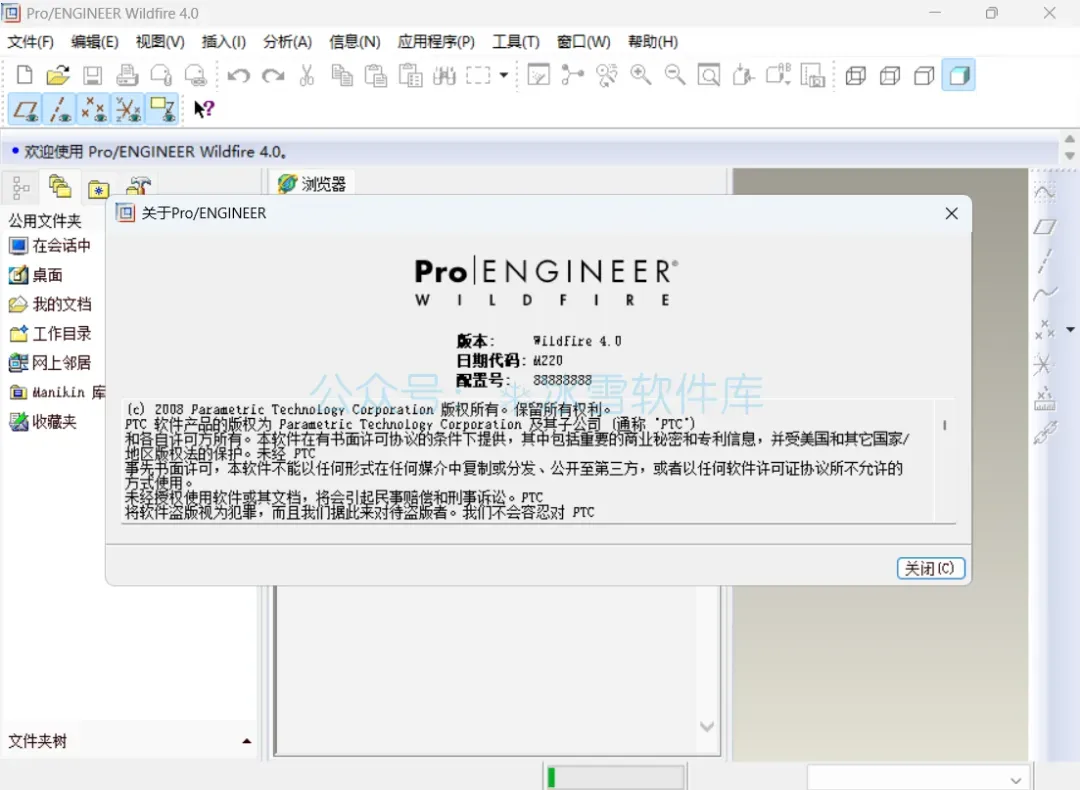
Task: Open the Find binoculars tool
Action: coord(444,75)
